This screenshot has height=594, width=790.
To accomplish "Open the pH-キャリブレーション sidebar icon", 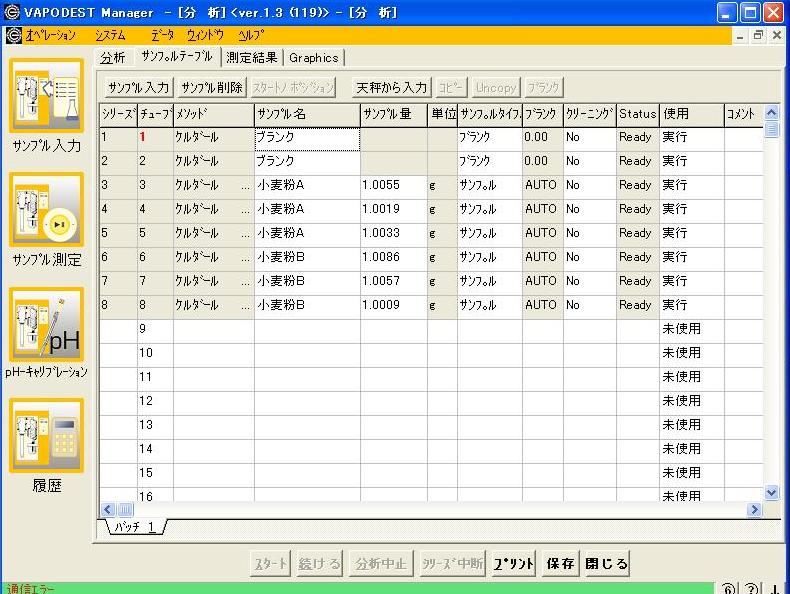I will tap(46, 324).
